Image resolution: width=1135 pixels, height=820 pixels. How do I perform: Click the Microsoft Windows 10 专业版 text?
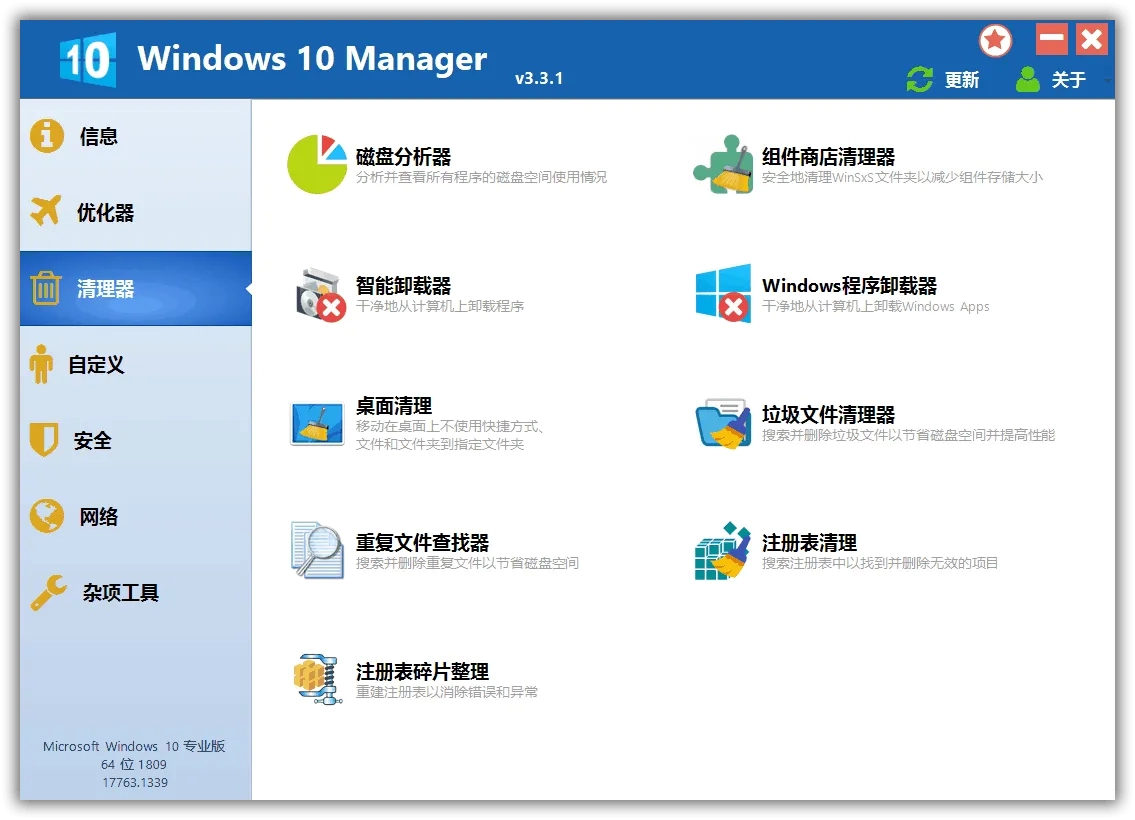[x=134, y=746]
